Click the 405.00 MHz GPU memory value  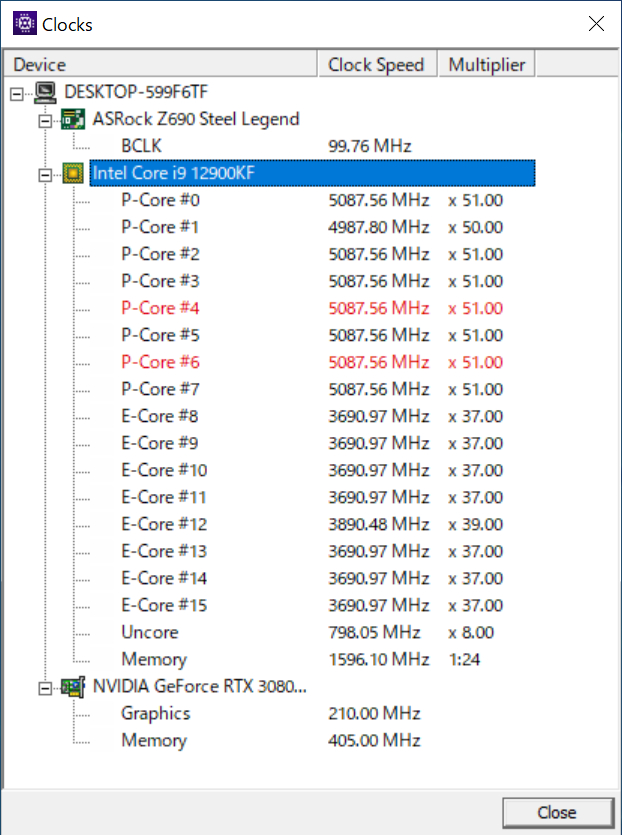pyautogui.click(x=374, y=741)
